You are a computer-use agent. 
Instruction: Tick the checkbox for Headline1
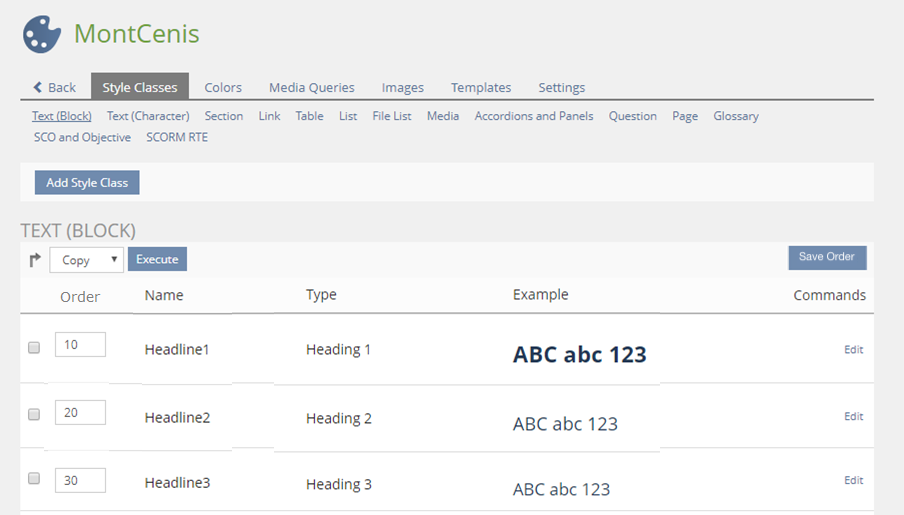(34, 348)
